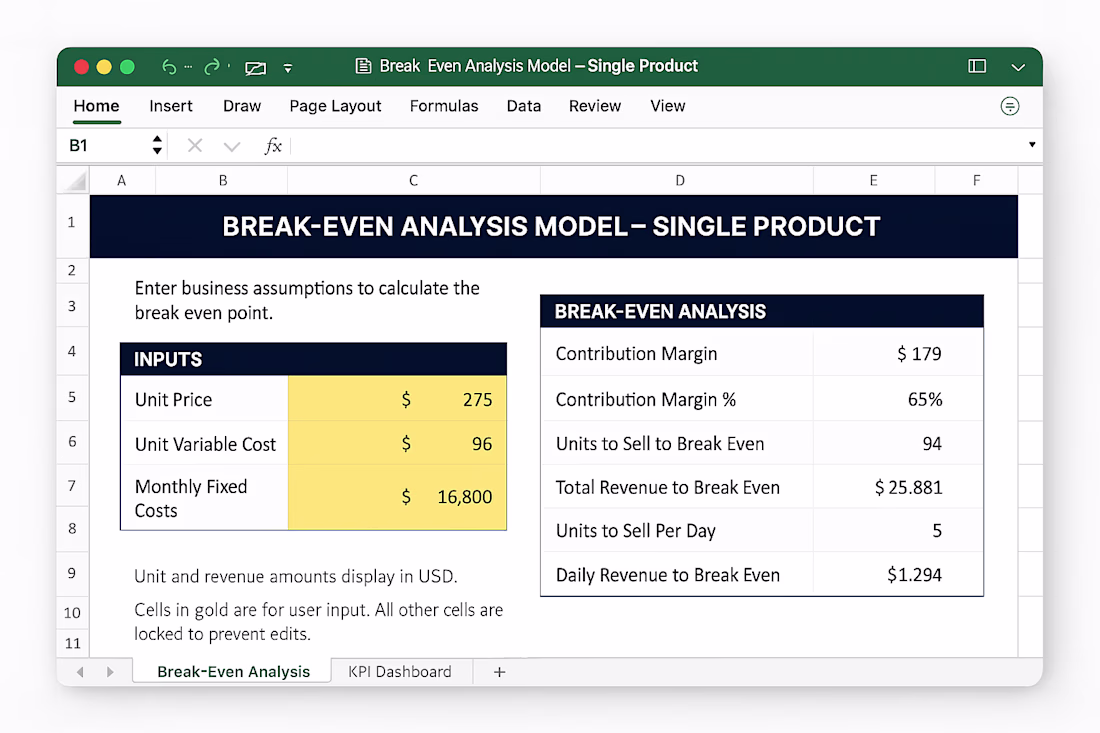Viewport: 1100px width, 733px height.
Task: Click the note about USD amounts
Action: click(x=295, y=576)
